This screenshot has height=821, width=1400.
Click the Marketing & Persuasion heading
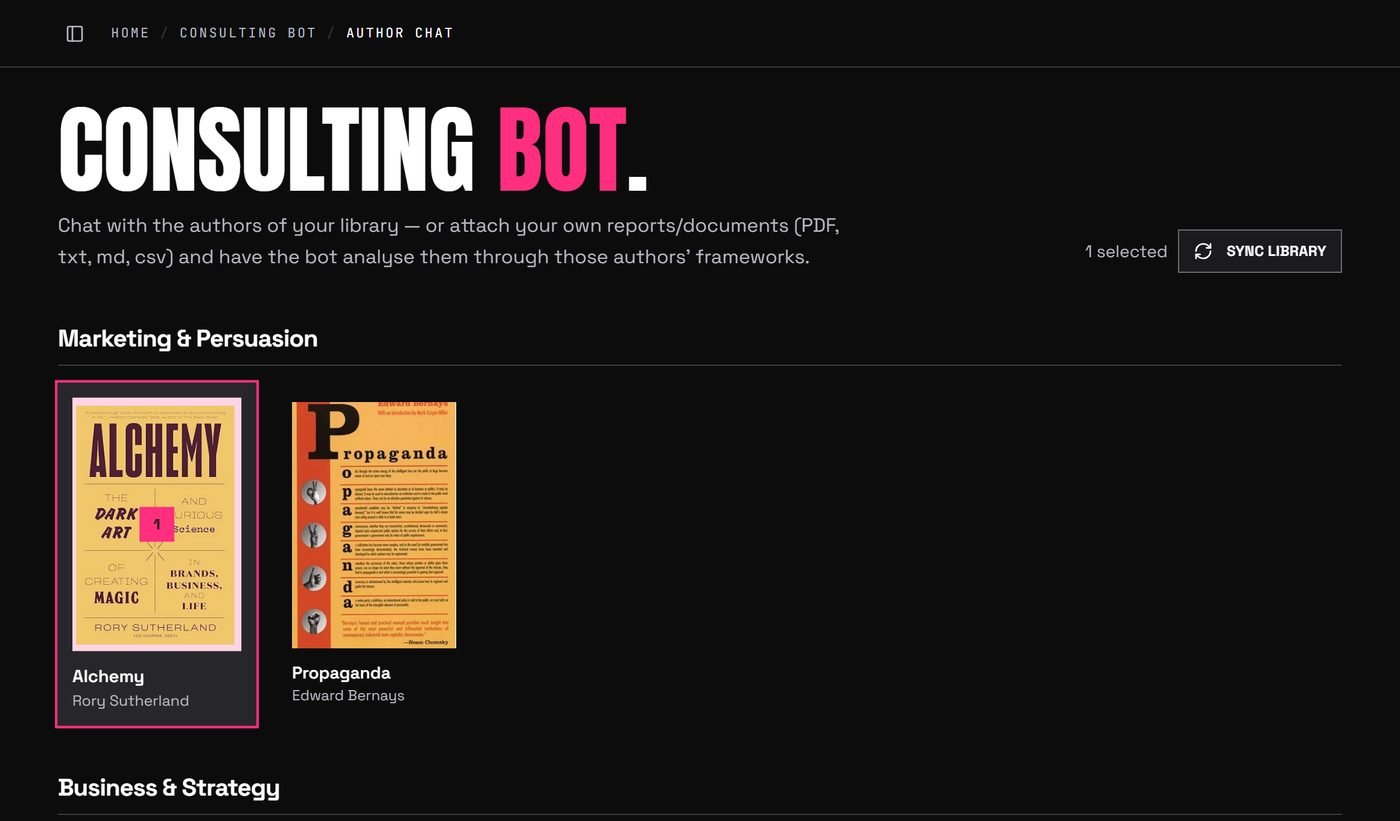[188, 338]
